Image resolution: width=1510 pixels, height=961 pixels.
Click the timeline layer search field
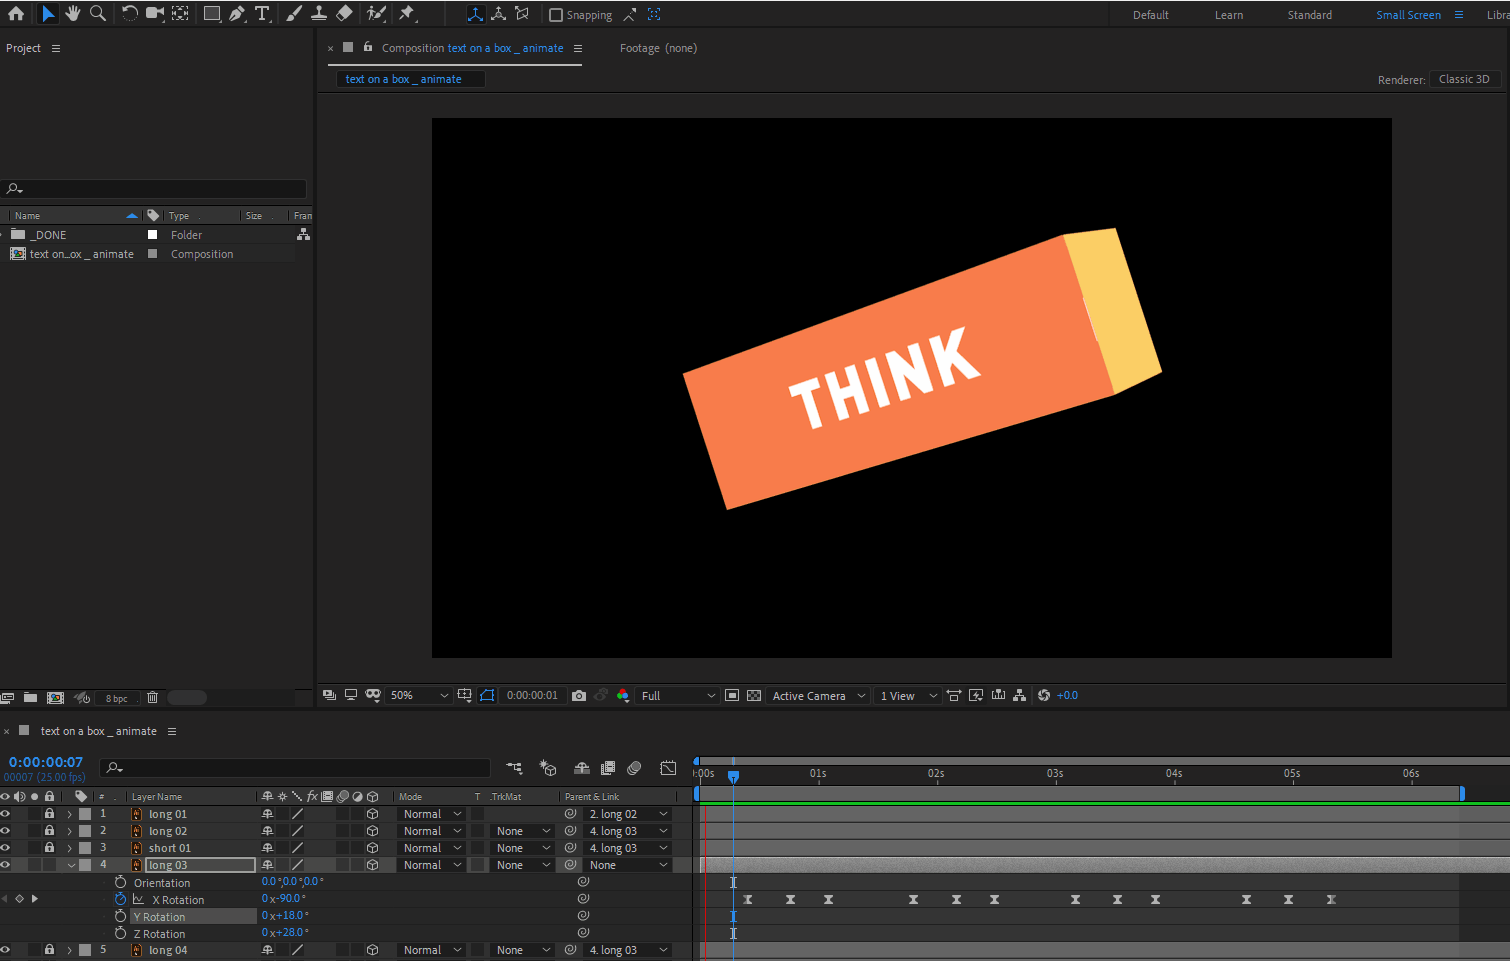point(295,768)
